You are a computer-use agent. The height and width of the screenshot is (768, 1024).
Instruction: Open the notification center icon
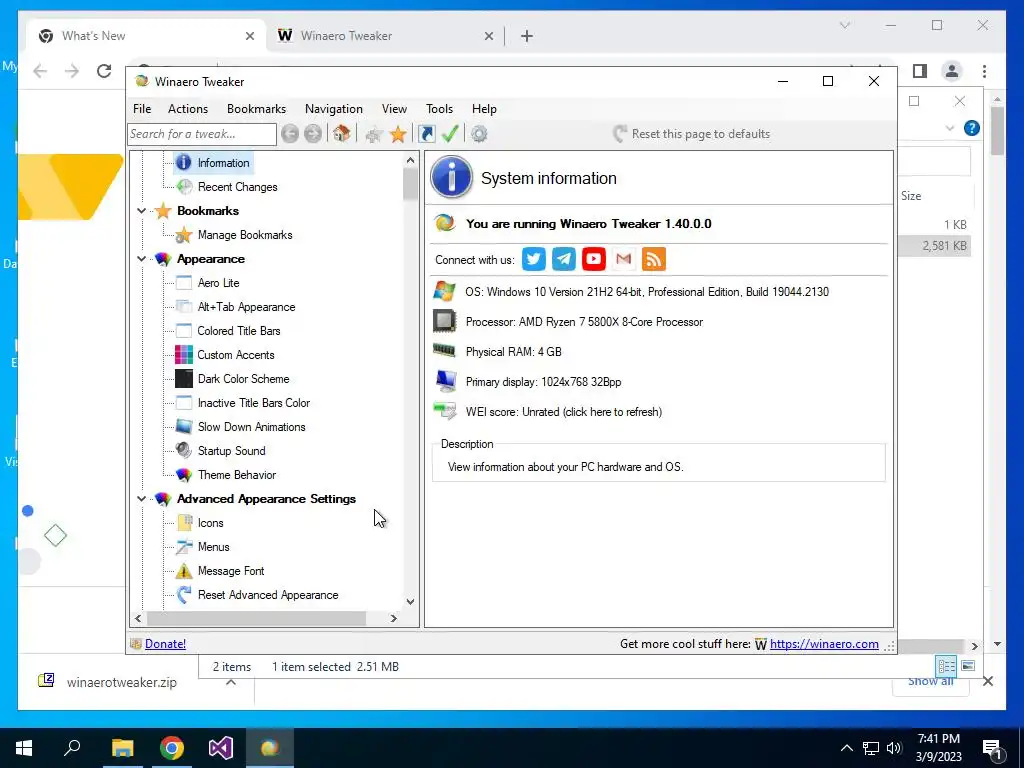pos(993,749)
